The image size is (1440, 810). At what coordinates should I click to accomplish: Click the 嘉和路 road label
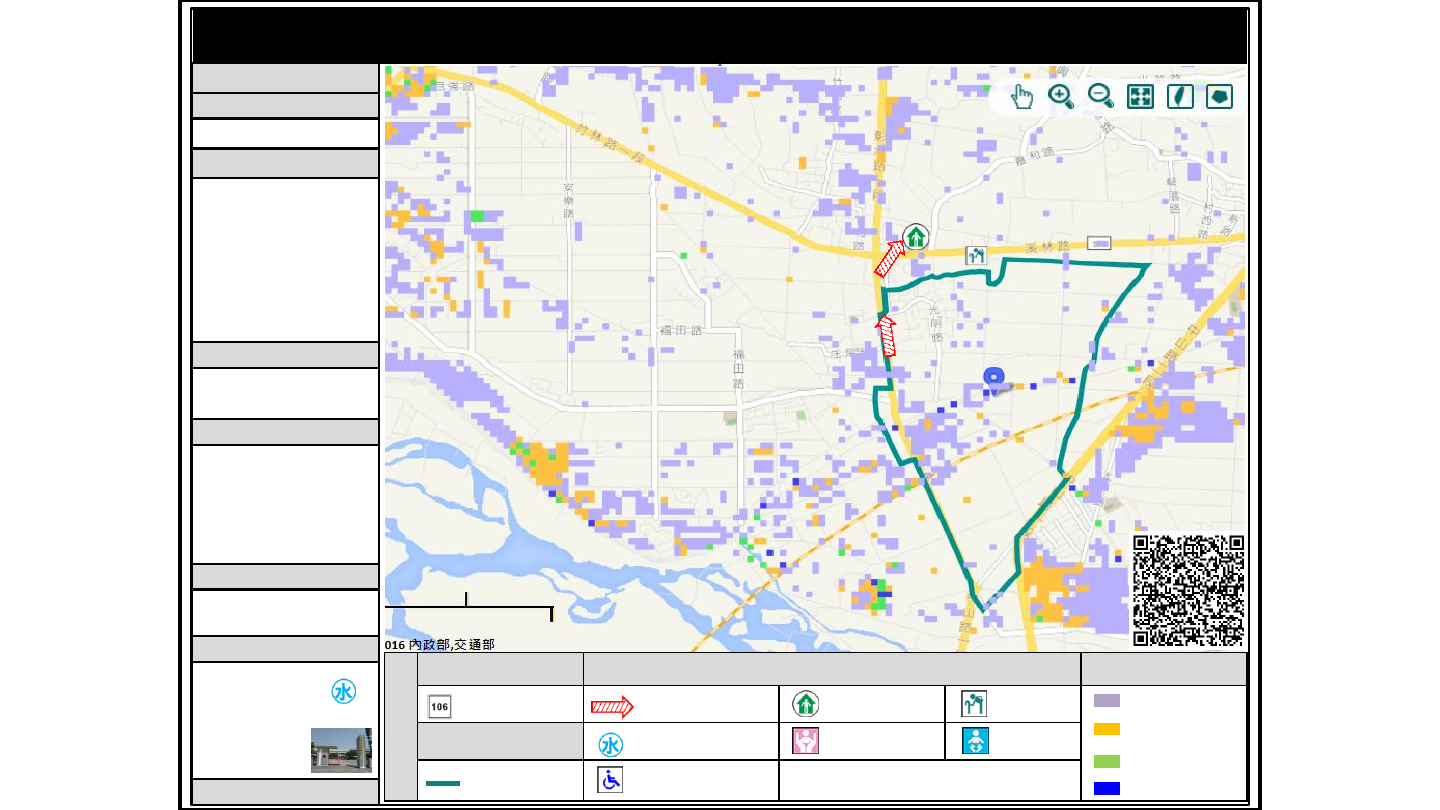tap(1034, 156)
